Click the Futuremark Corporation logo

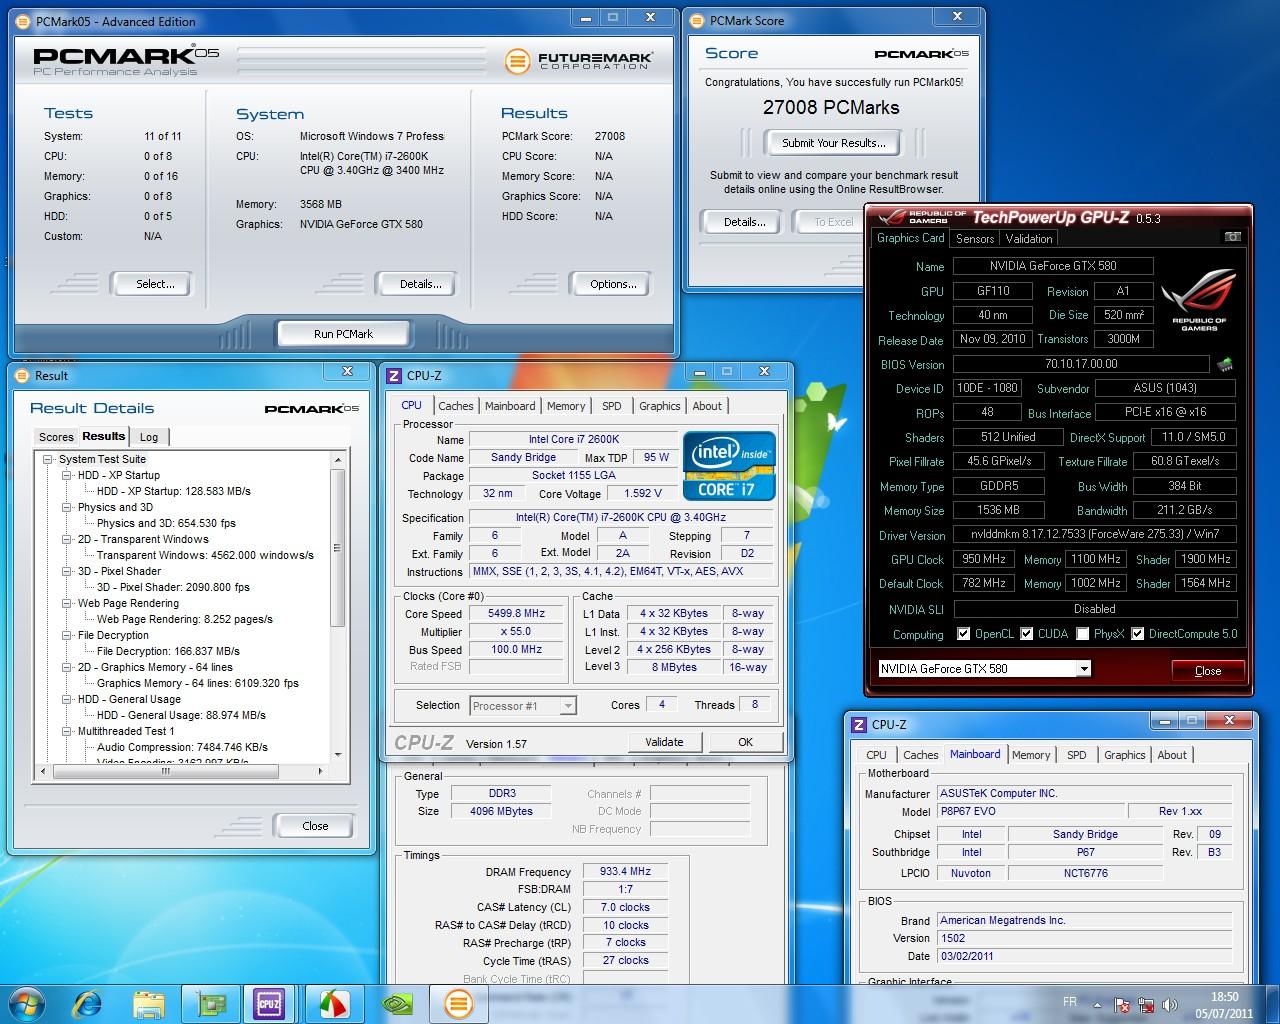[x=579, y=61]
